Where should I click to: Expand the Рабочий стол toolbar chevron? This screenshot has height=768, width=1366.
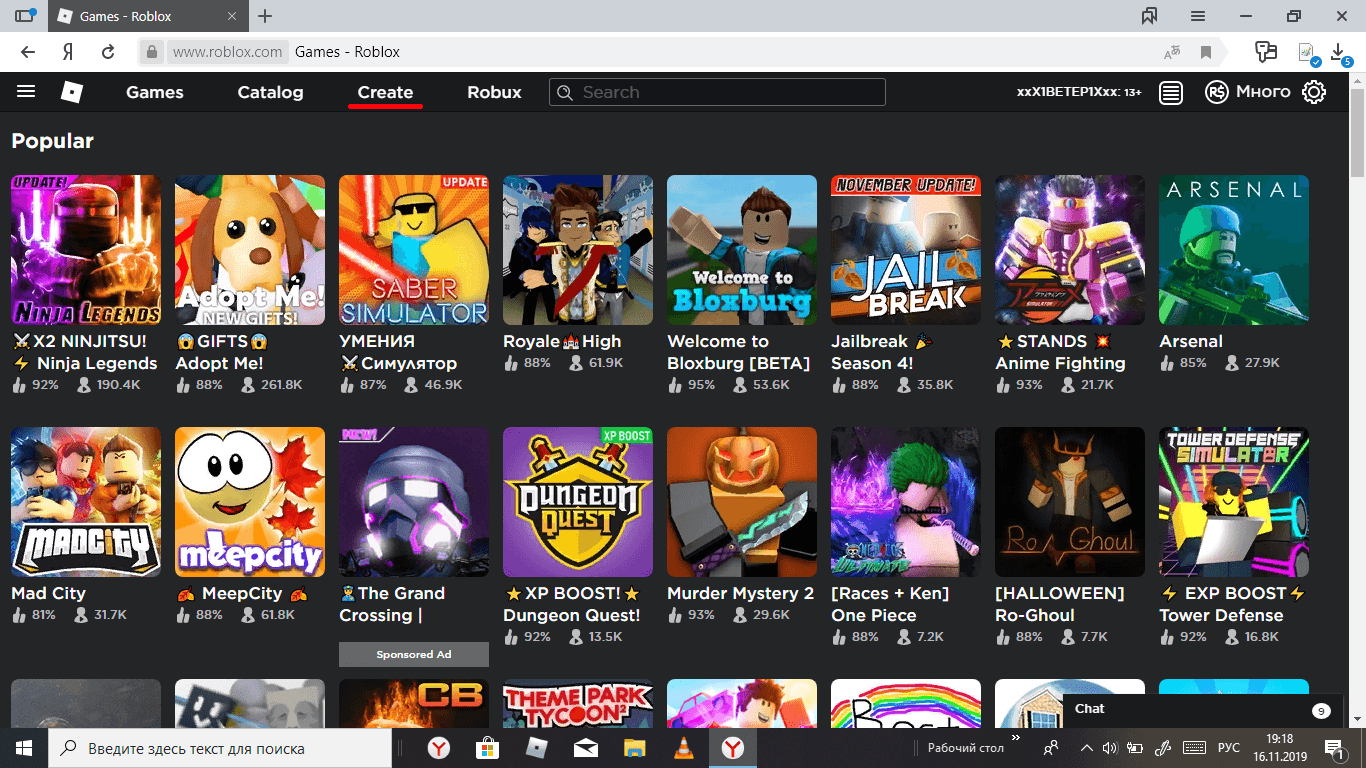[x=1016, y=740]
